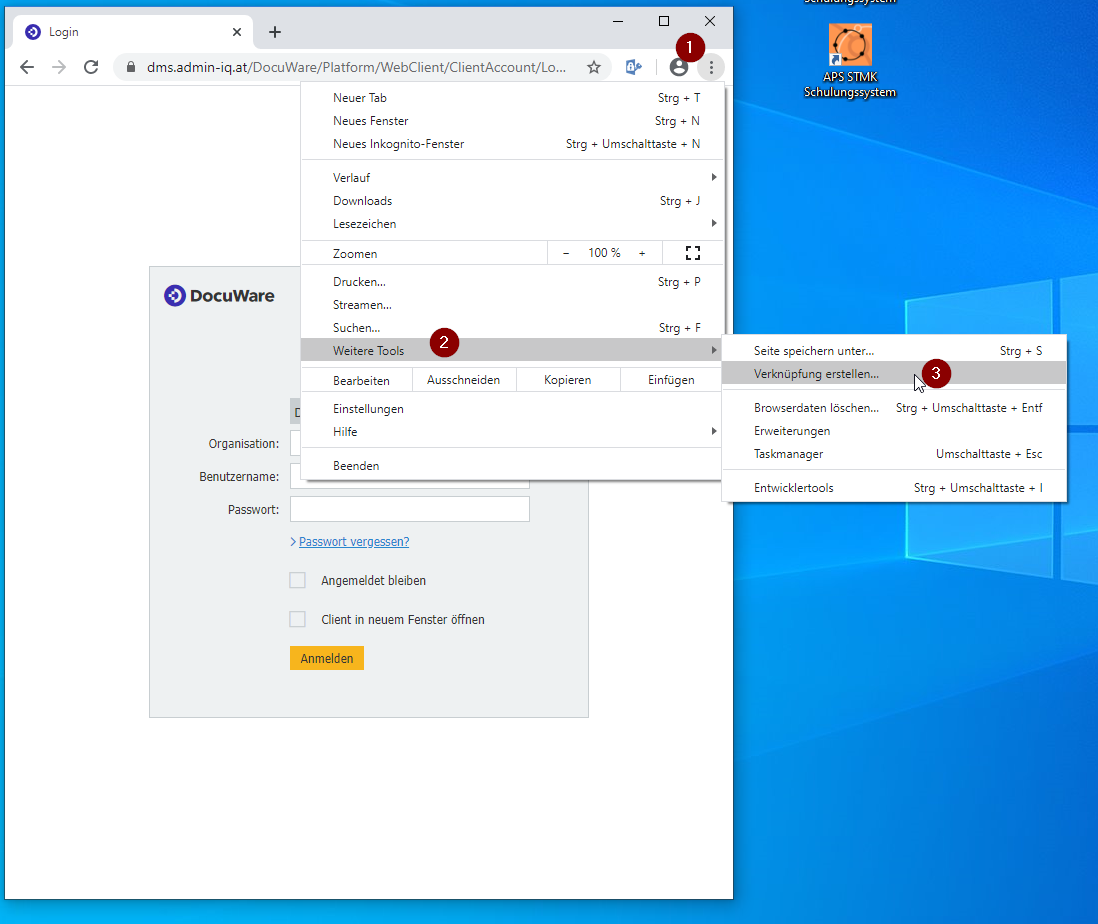
Task: Select Neuer Tab menu entry
Action: (511, 98)
